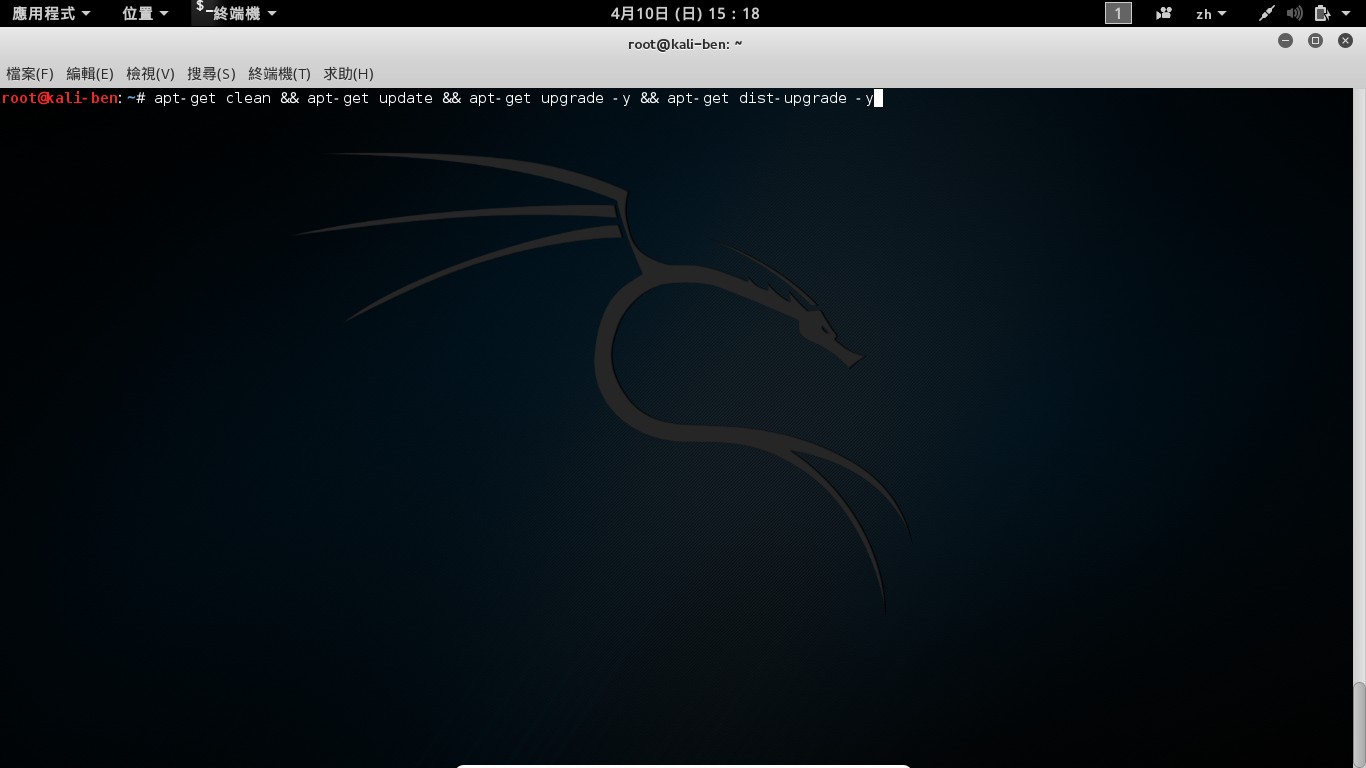Screen dimensions: 1366x768
Task: Click the word 'update' in the command
Action: (x=405, y=98)
